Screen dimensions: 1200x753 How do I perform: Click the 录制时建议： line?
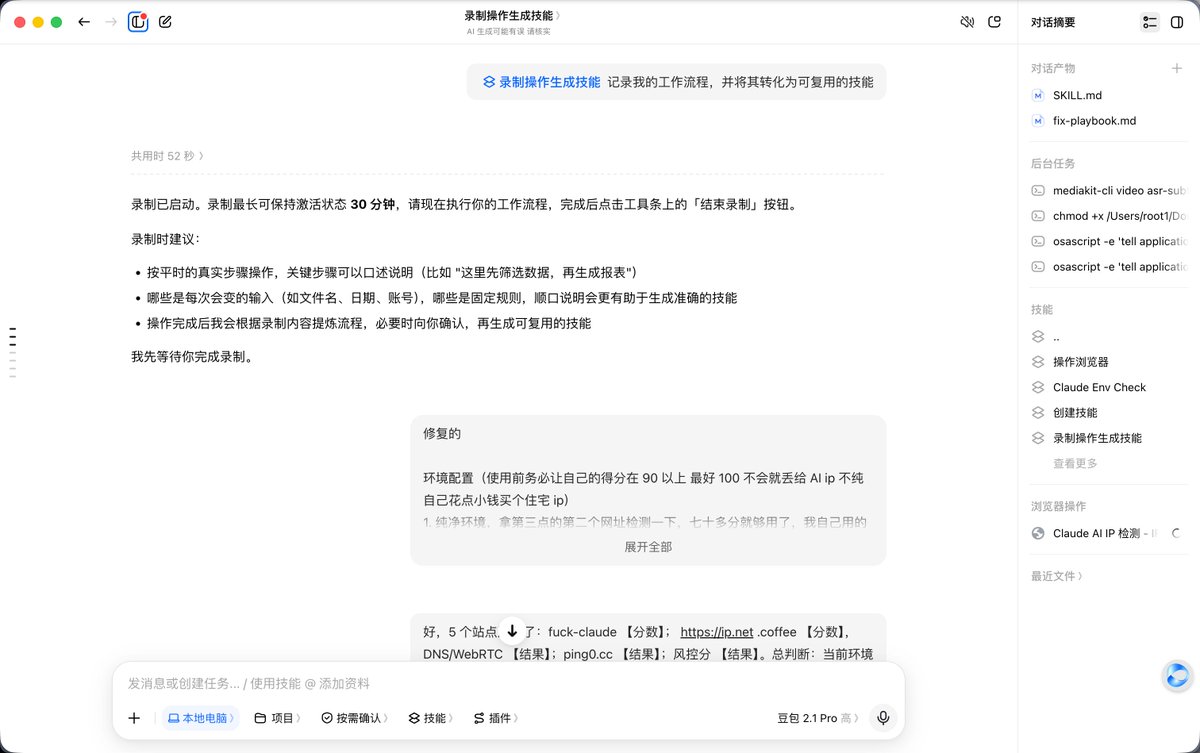[165, 240]
